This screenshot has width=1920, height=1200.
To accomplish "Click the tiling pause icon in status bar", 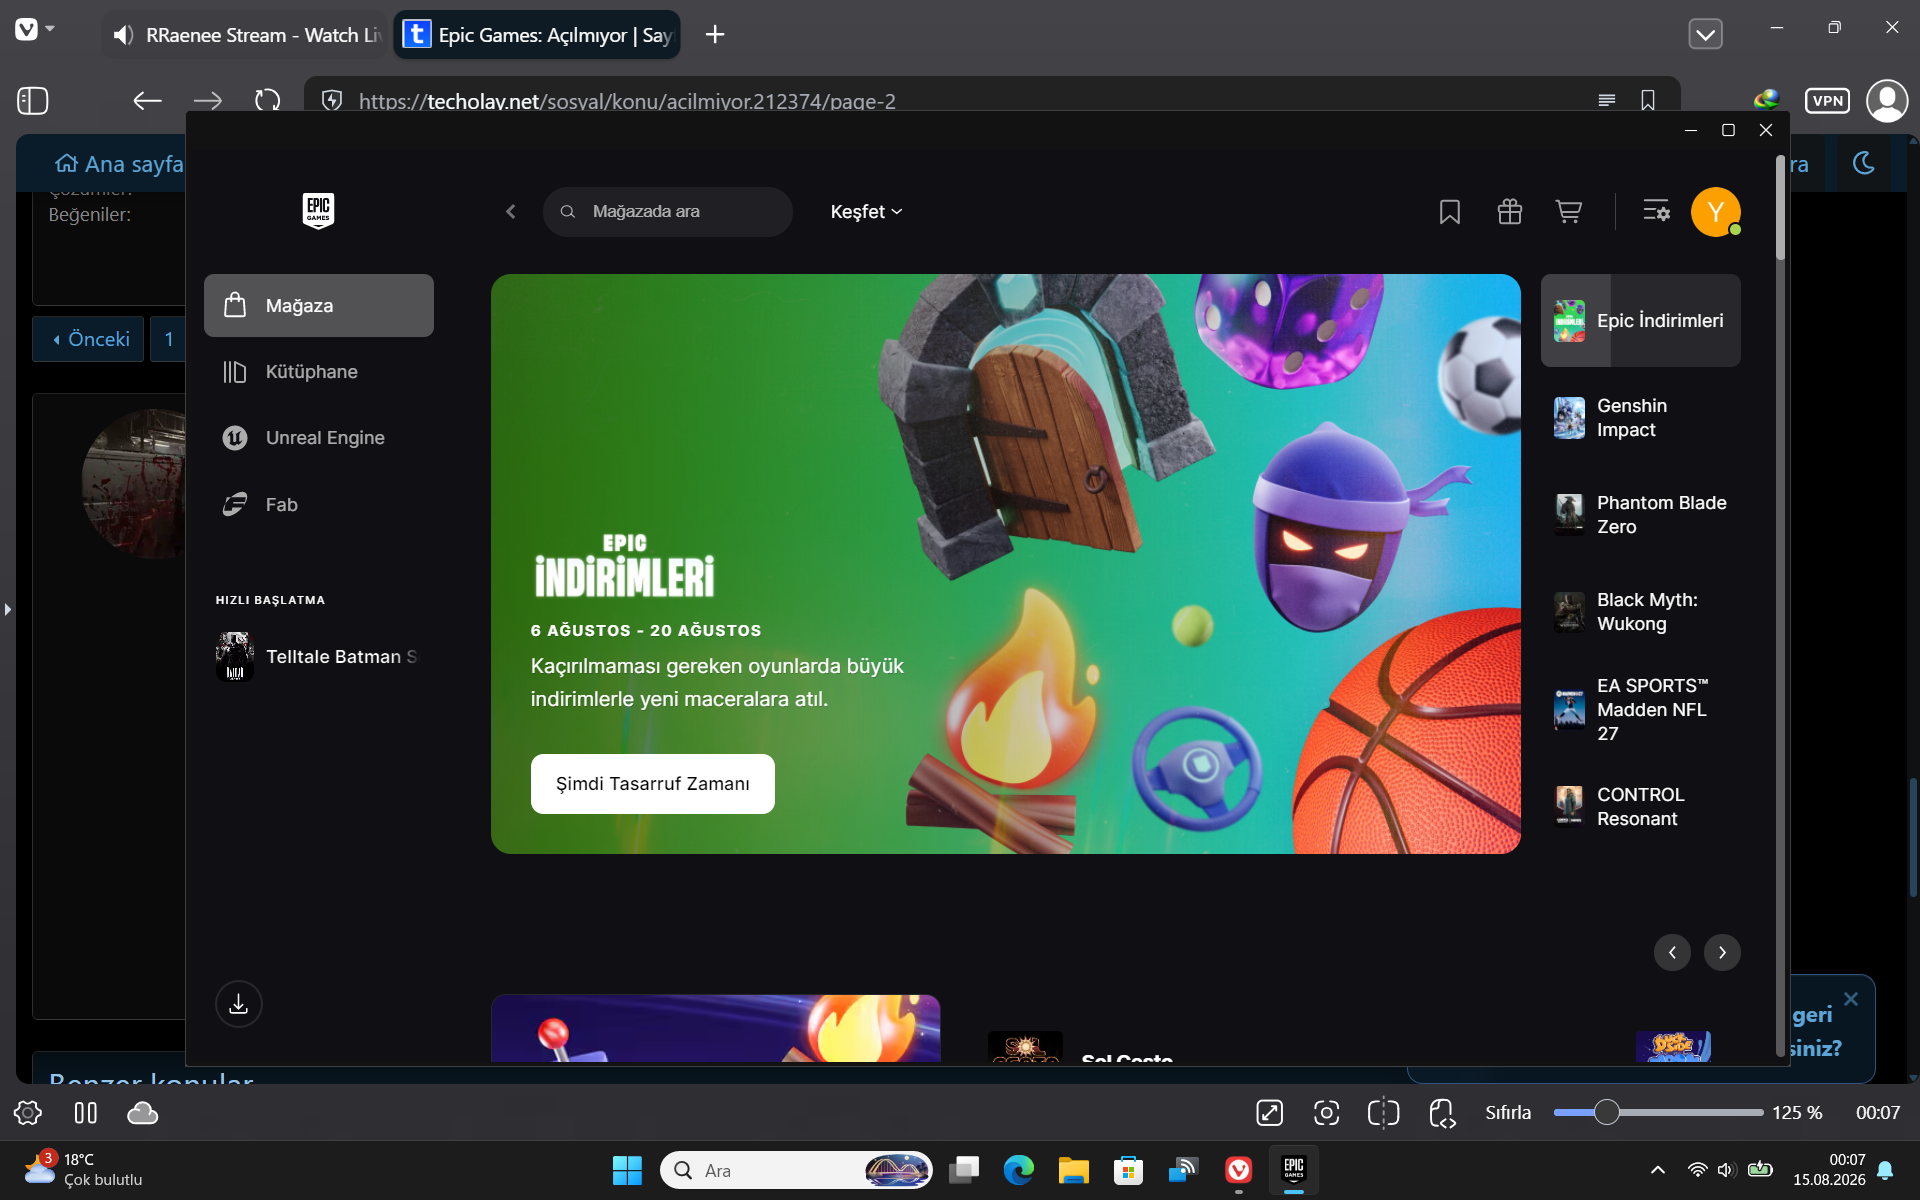I will tap(86, 1113).
